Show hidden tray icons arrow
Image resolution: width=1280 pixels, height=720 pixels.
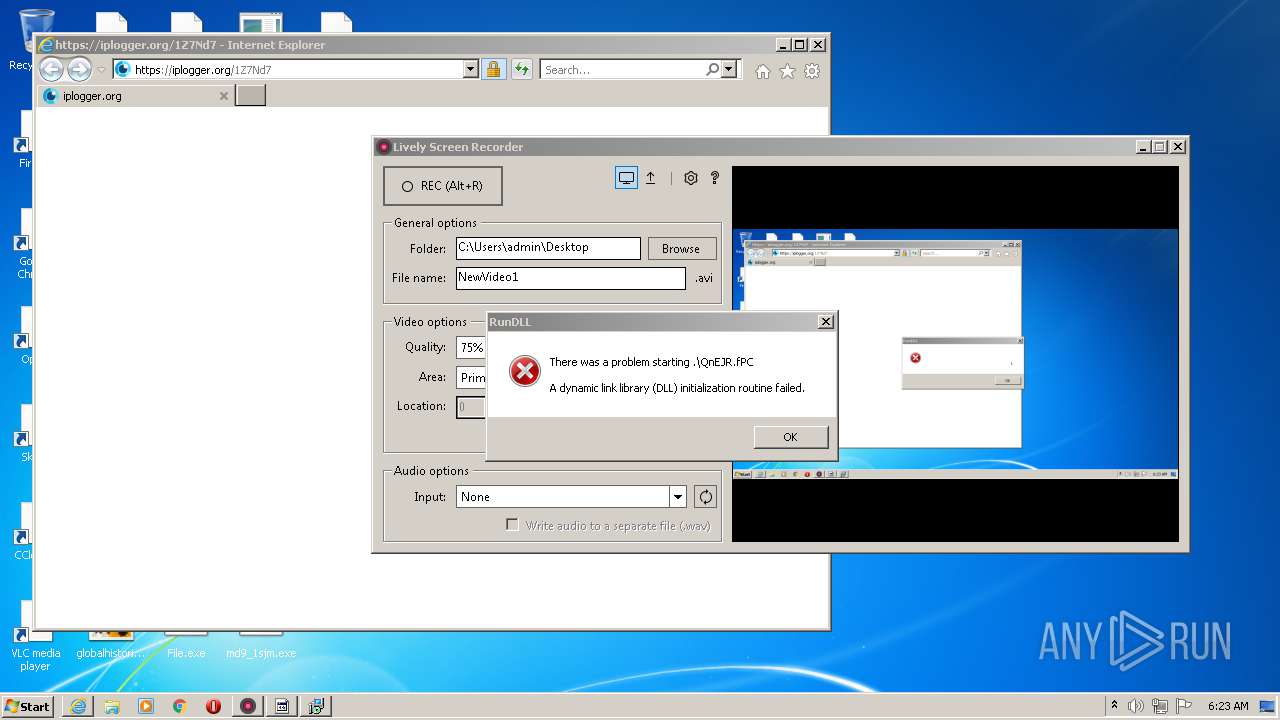(1114, 706)
